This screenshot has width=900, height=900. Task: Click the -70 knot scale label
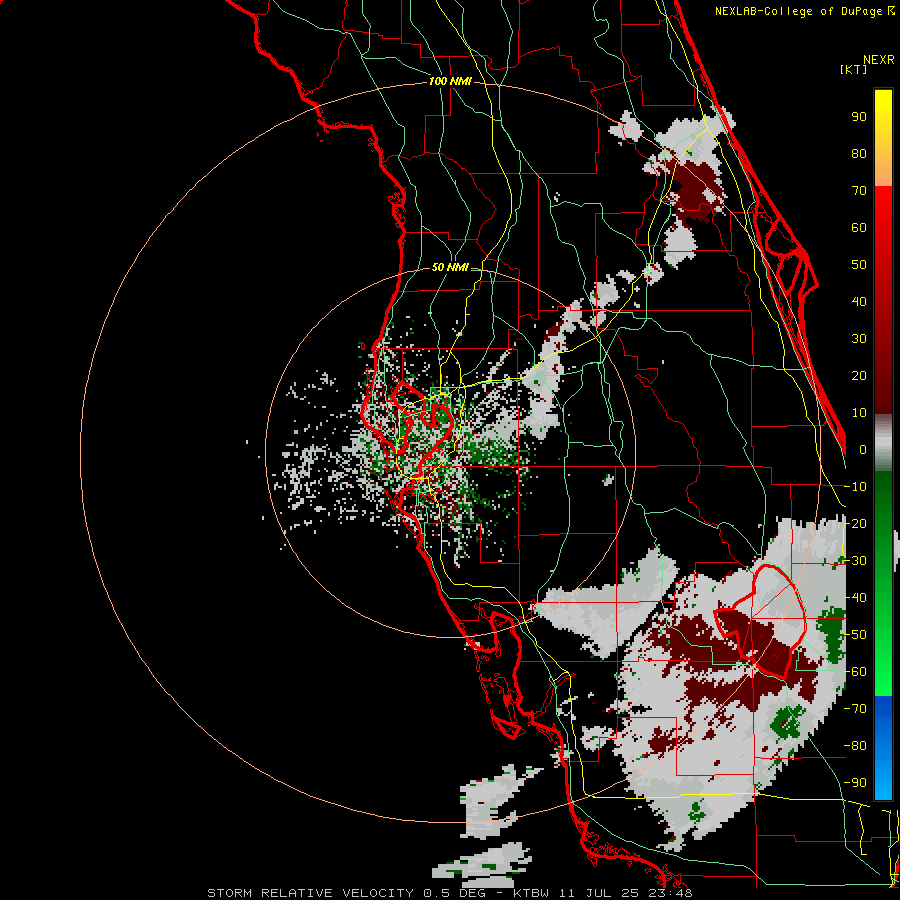[x=855, y=709]
